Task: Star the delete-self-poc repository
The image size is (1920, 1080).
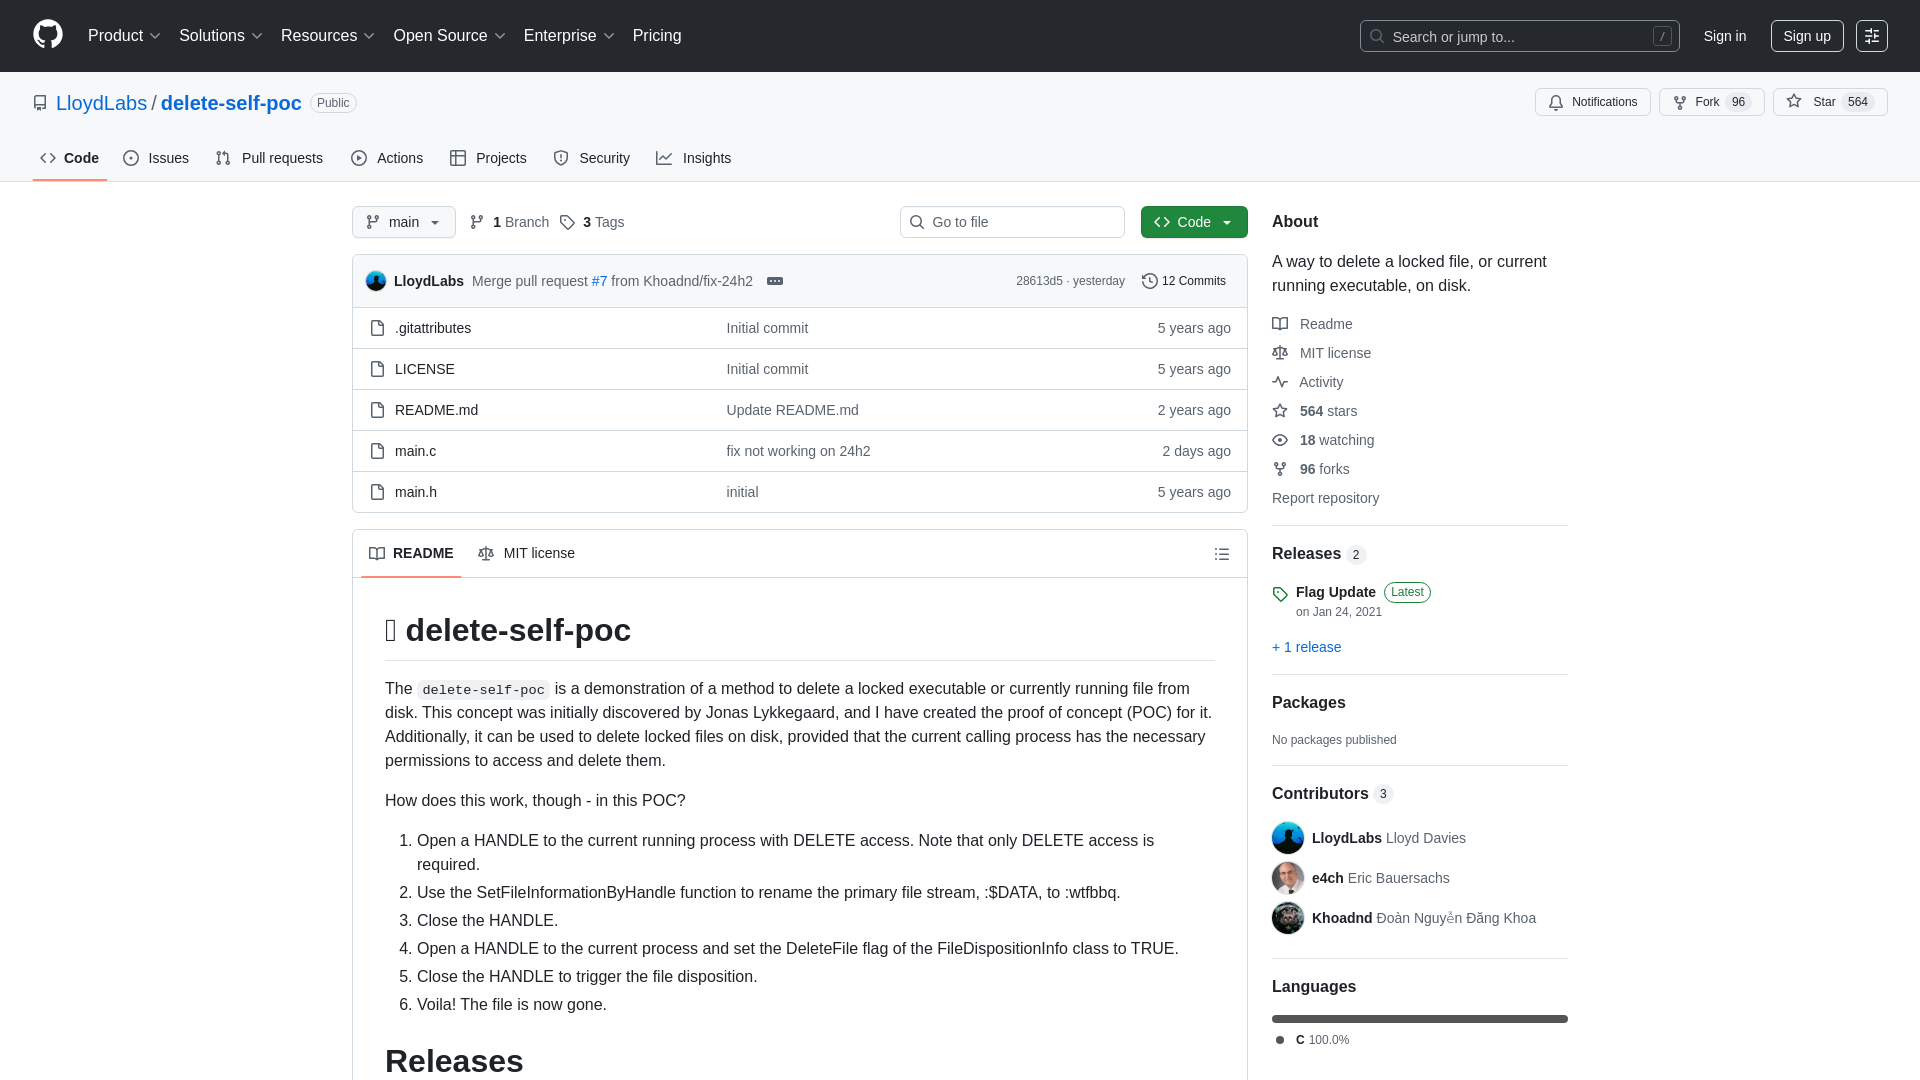Action: pos(1829,102)
